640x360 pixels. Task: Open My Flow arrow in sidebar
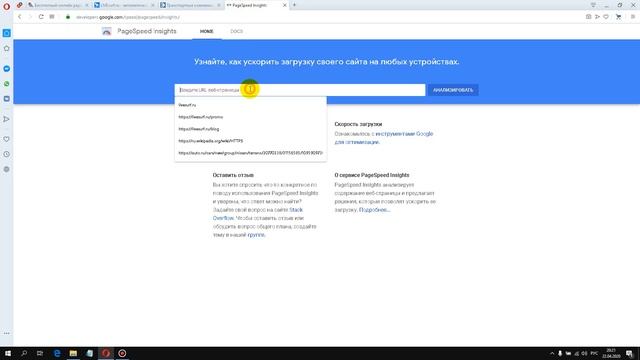click(x=7, y=119)
